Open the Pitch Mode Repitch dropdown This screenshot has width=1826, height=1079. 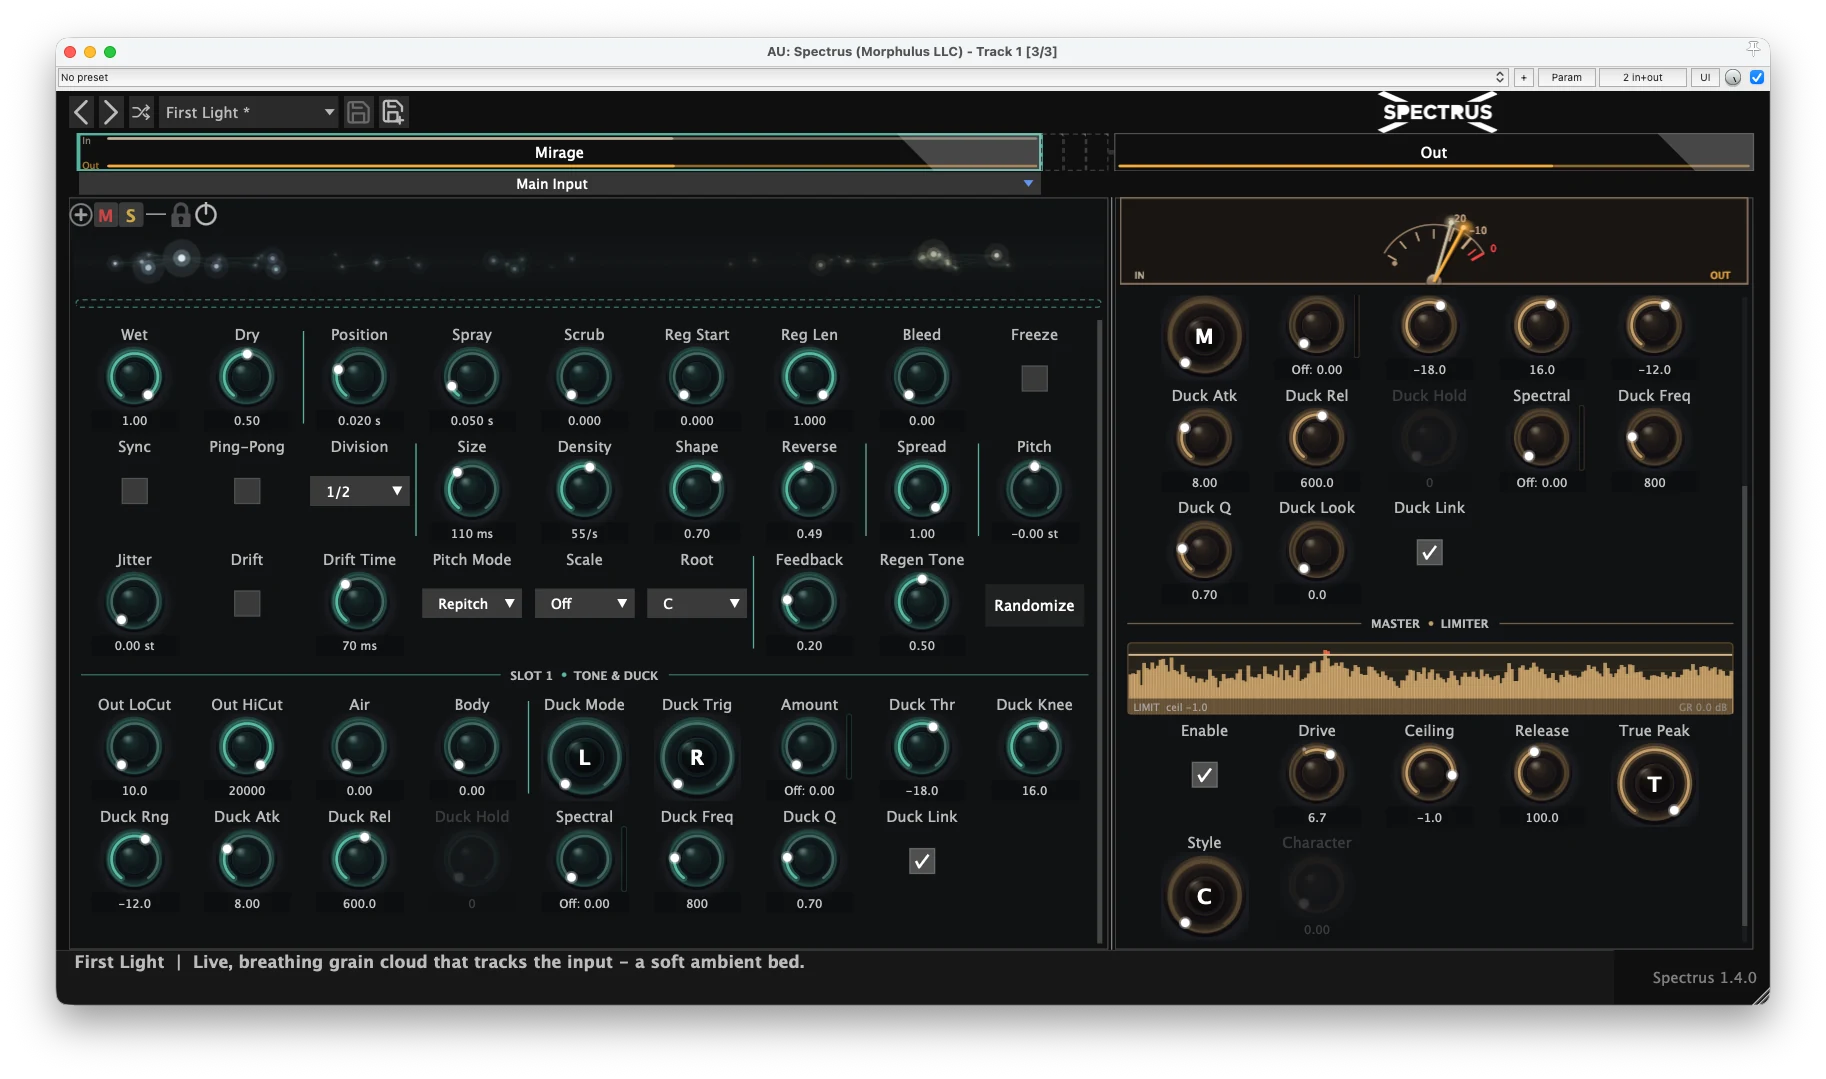[471, 603]
